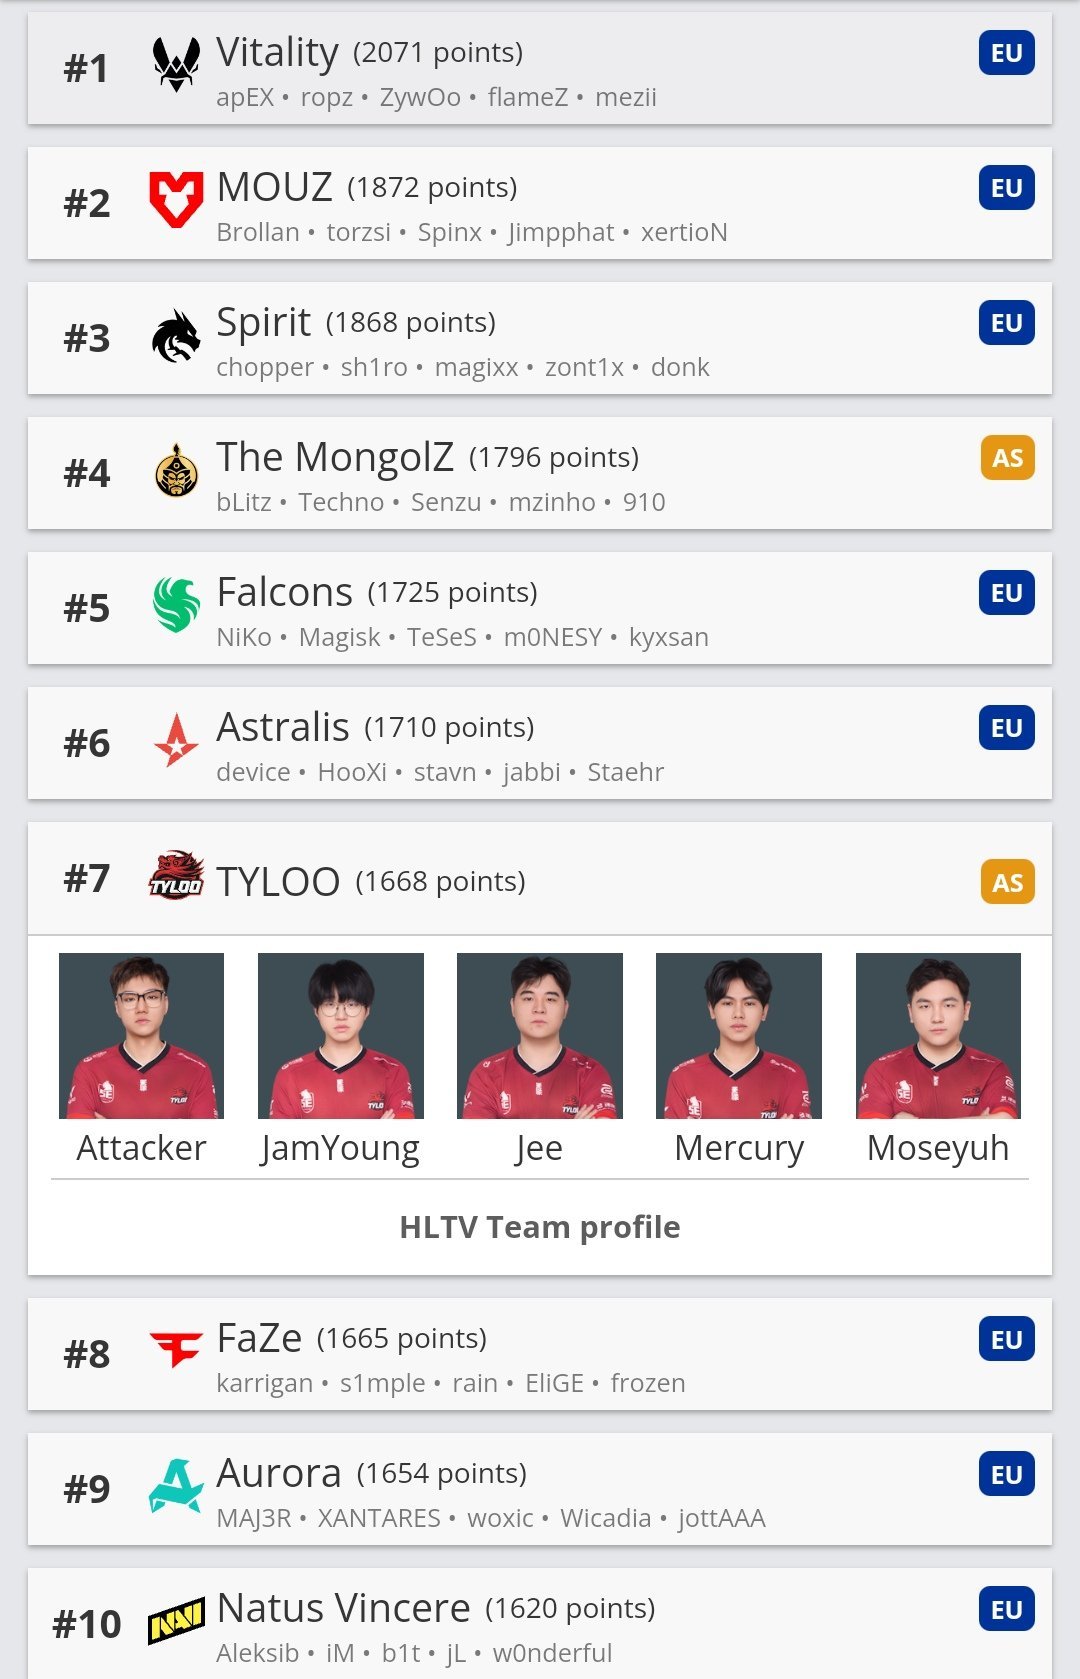The image size is (1080, 1679).
Task: Expand the Astralis ranking row
Action: click(540, 743)
